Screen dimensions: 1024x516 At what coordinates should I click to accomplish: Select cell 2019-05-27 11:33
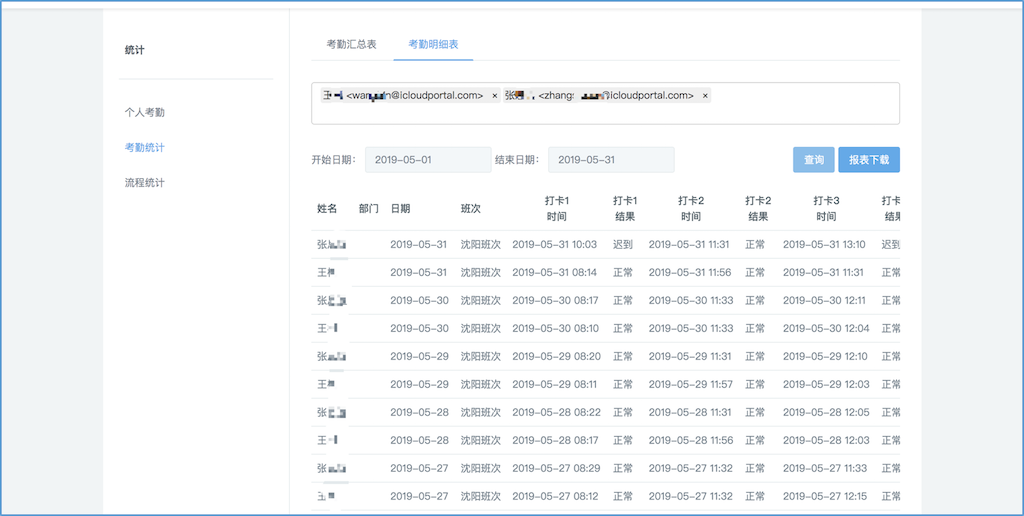pos(825,469)
